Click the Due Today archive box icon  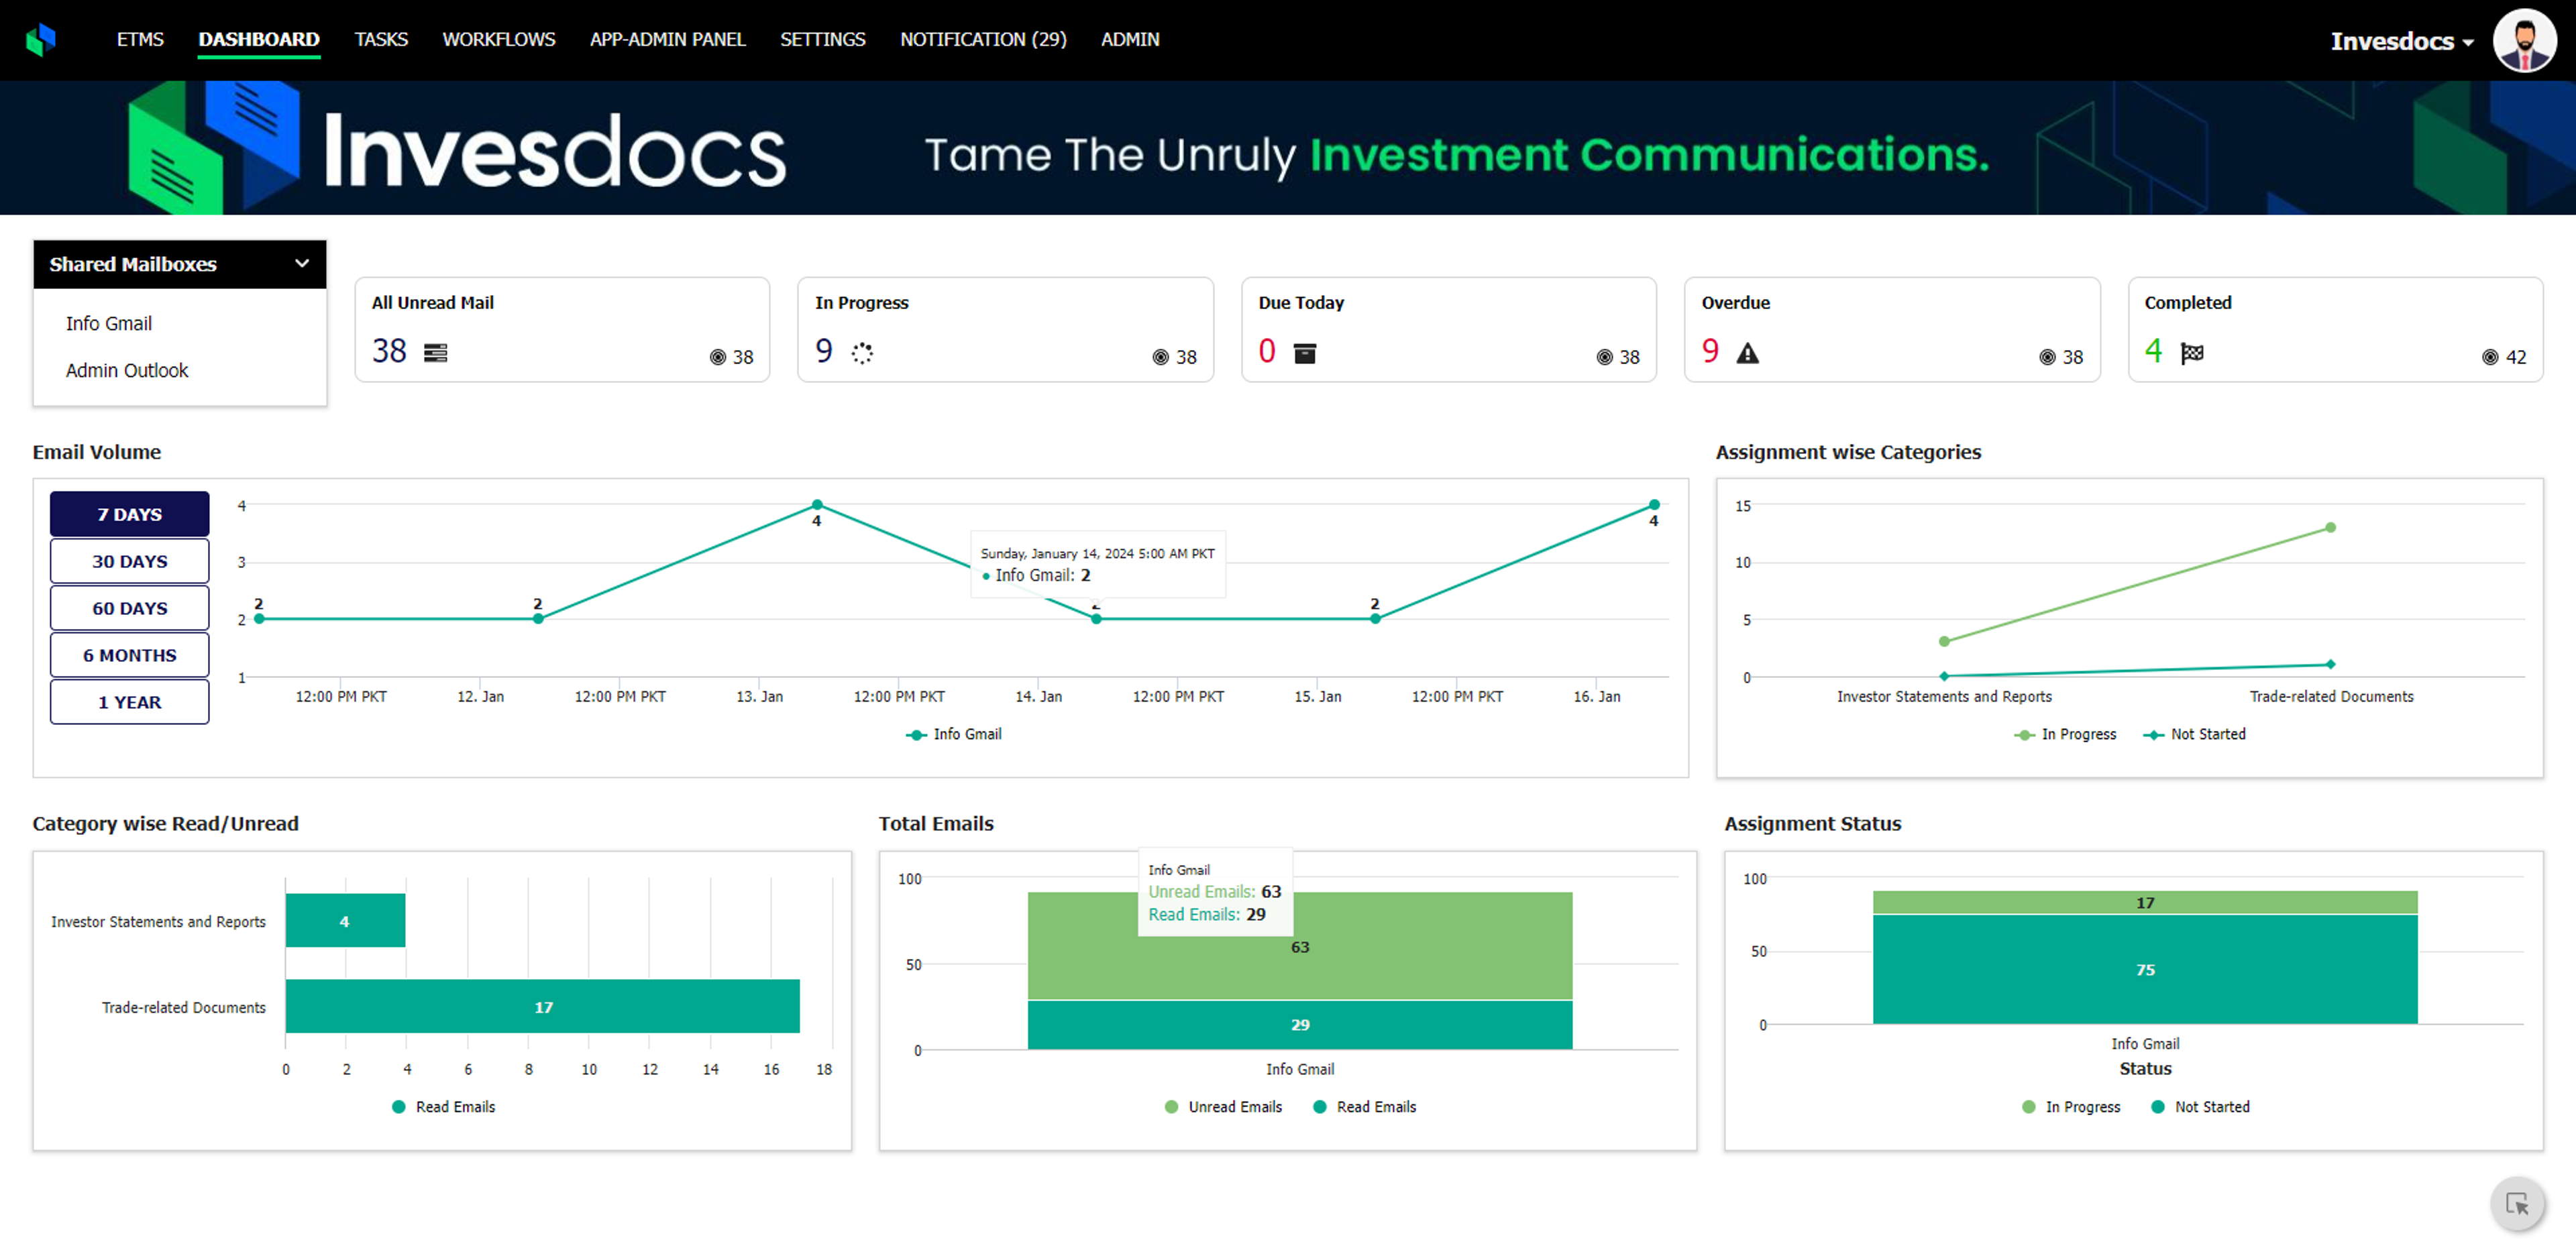click(1304, 353)
